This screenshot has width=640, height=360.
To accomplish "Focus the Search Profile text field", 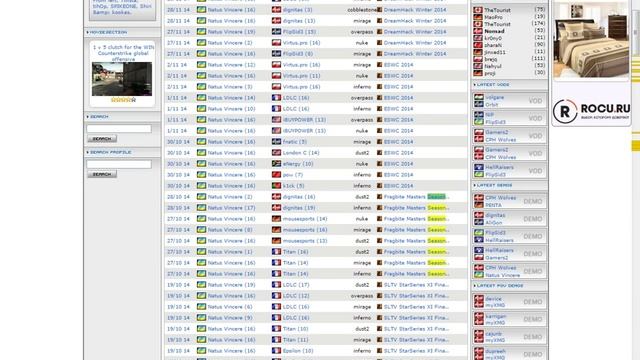I will [119, 164].
